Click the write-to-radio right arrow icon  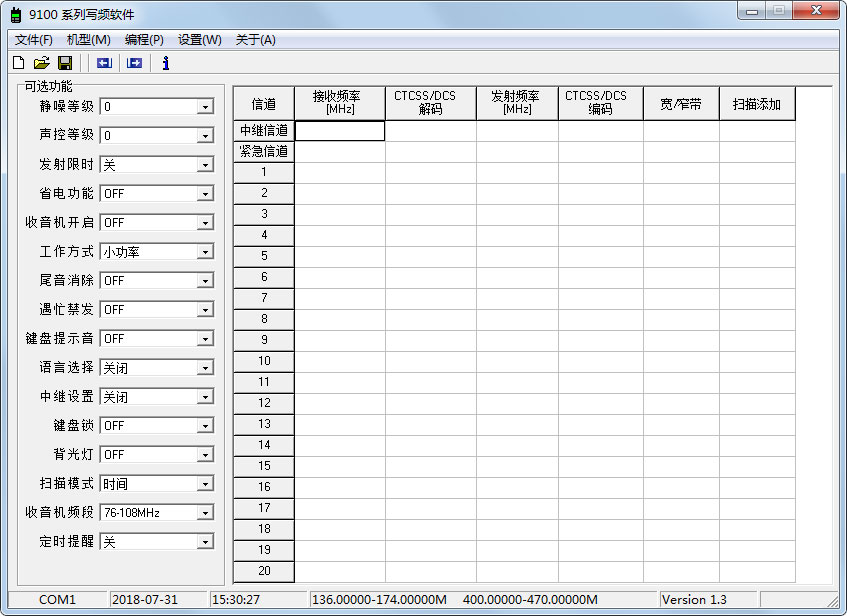pyautogui.click(x=135, y=63)
